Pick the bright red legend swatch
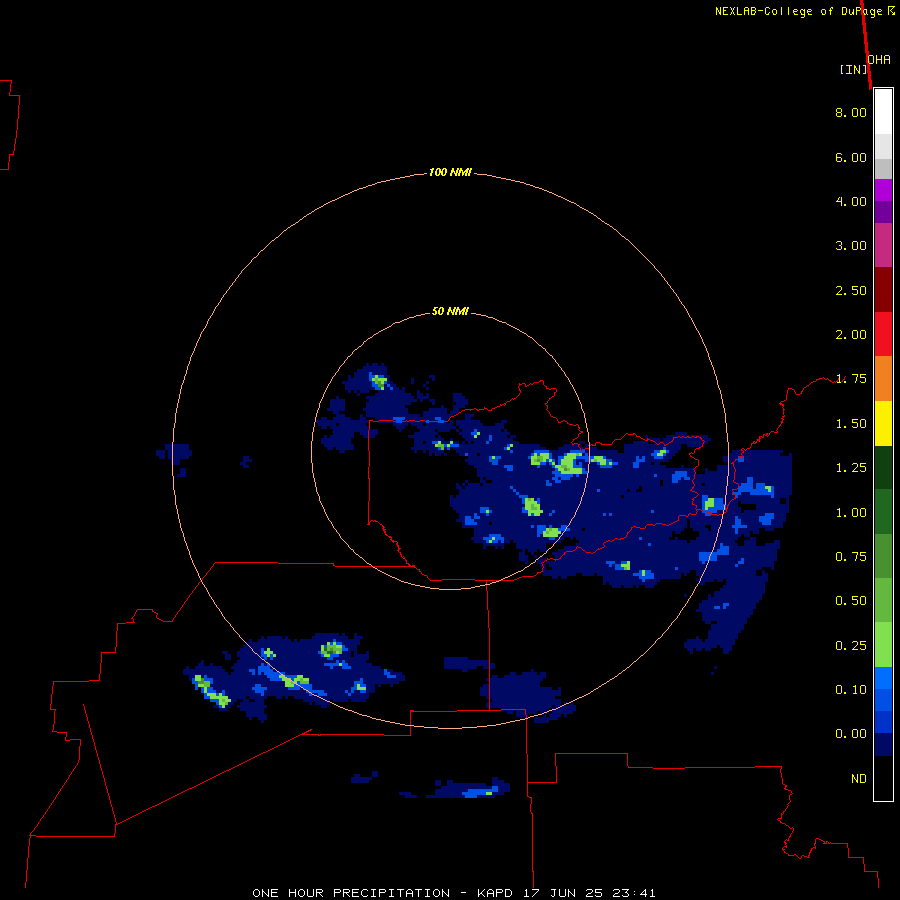The width and height of the screenshot is (900, 900). 883,334
